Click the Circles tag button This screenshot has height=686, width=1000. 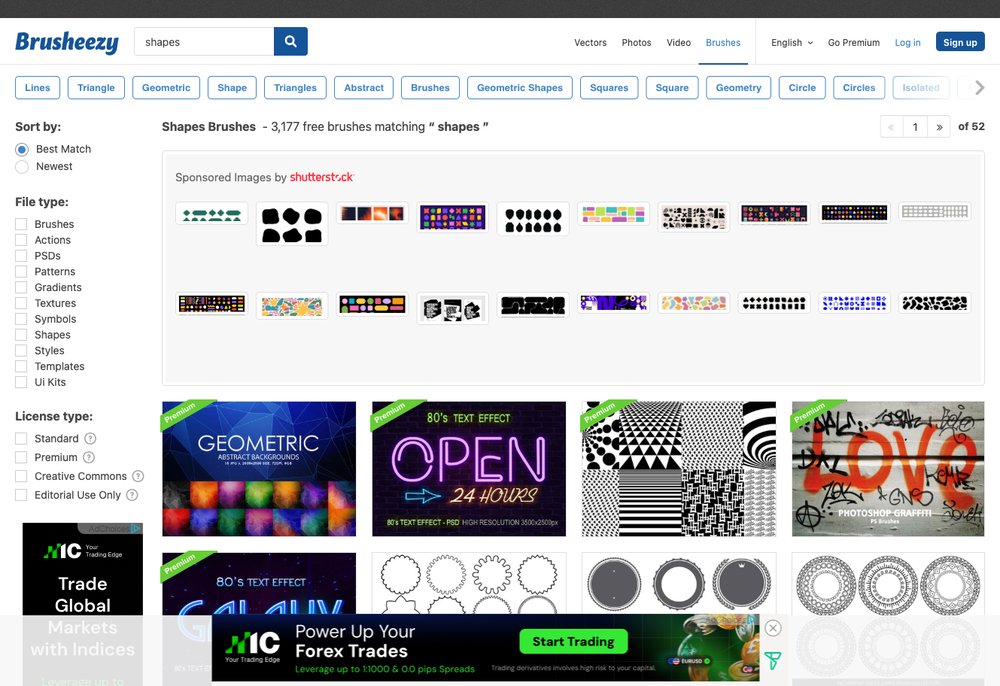859,88
